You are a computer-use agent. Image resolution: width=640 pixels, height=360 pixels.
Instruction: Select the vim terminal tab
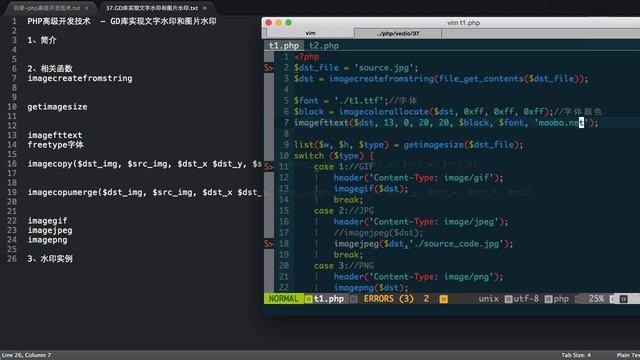click(x=310, y=33)
